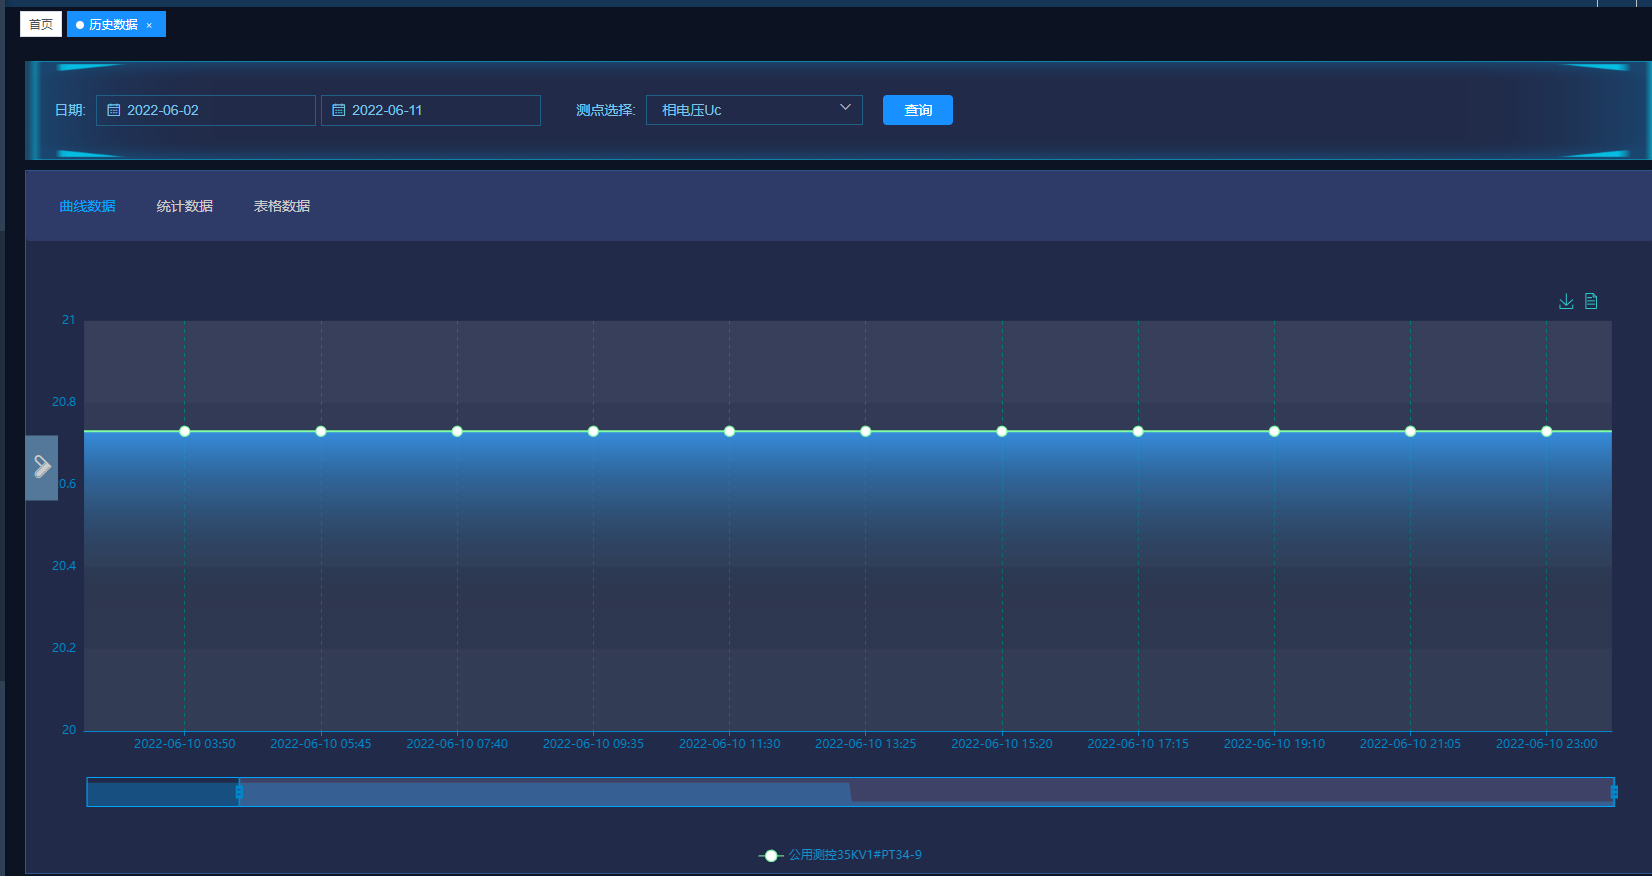Switch to the 表格数据 tab
This screenshot has width=1652, height=876.
pos(282,206)
